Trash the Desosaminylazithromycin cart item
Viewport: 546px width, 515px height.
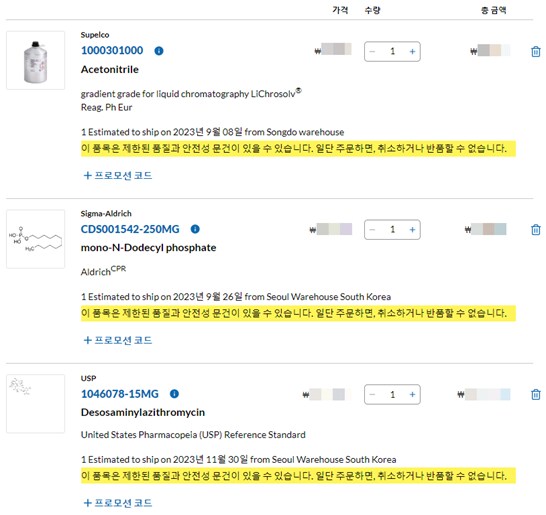click(536, 395)
